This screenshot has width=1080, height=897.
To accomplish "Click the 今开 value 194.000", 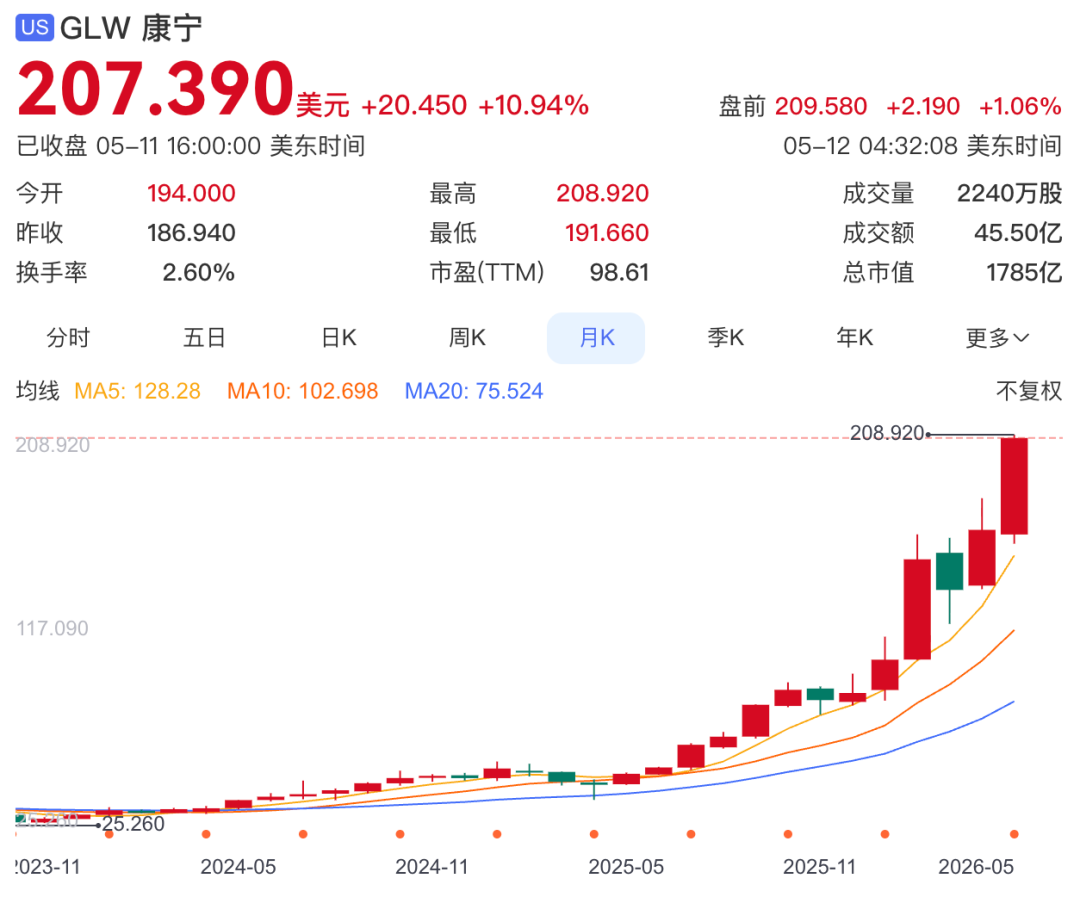I will pos(191,194).
